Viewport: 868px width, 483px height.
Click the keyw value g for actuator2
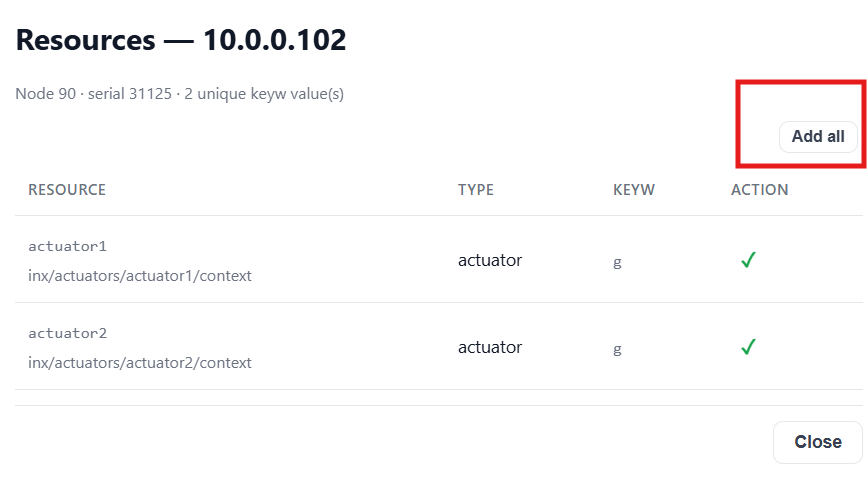point(617,349)
